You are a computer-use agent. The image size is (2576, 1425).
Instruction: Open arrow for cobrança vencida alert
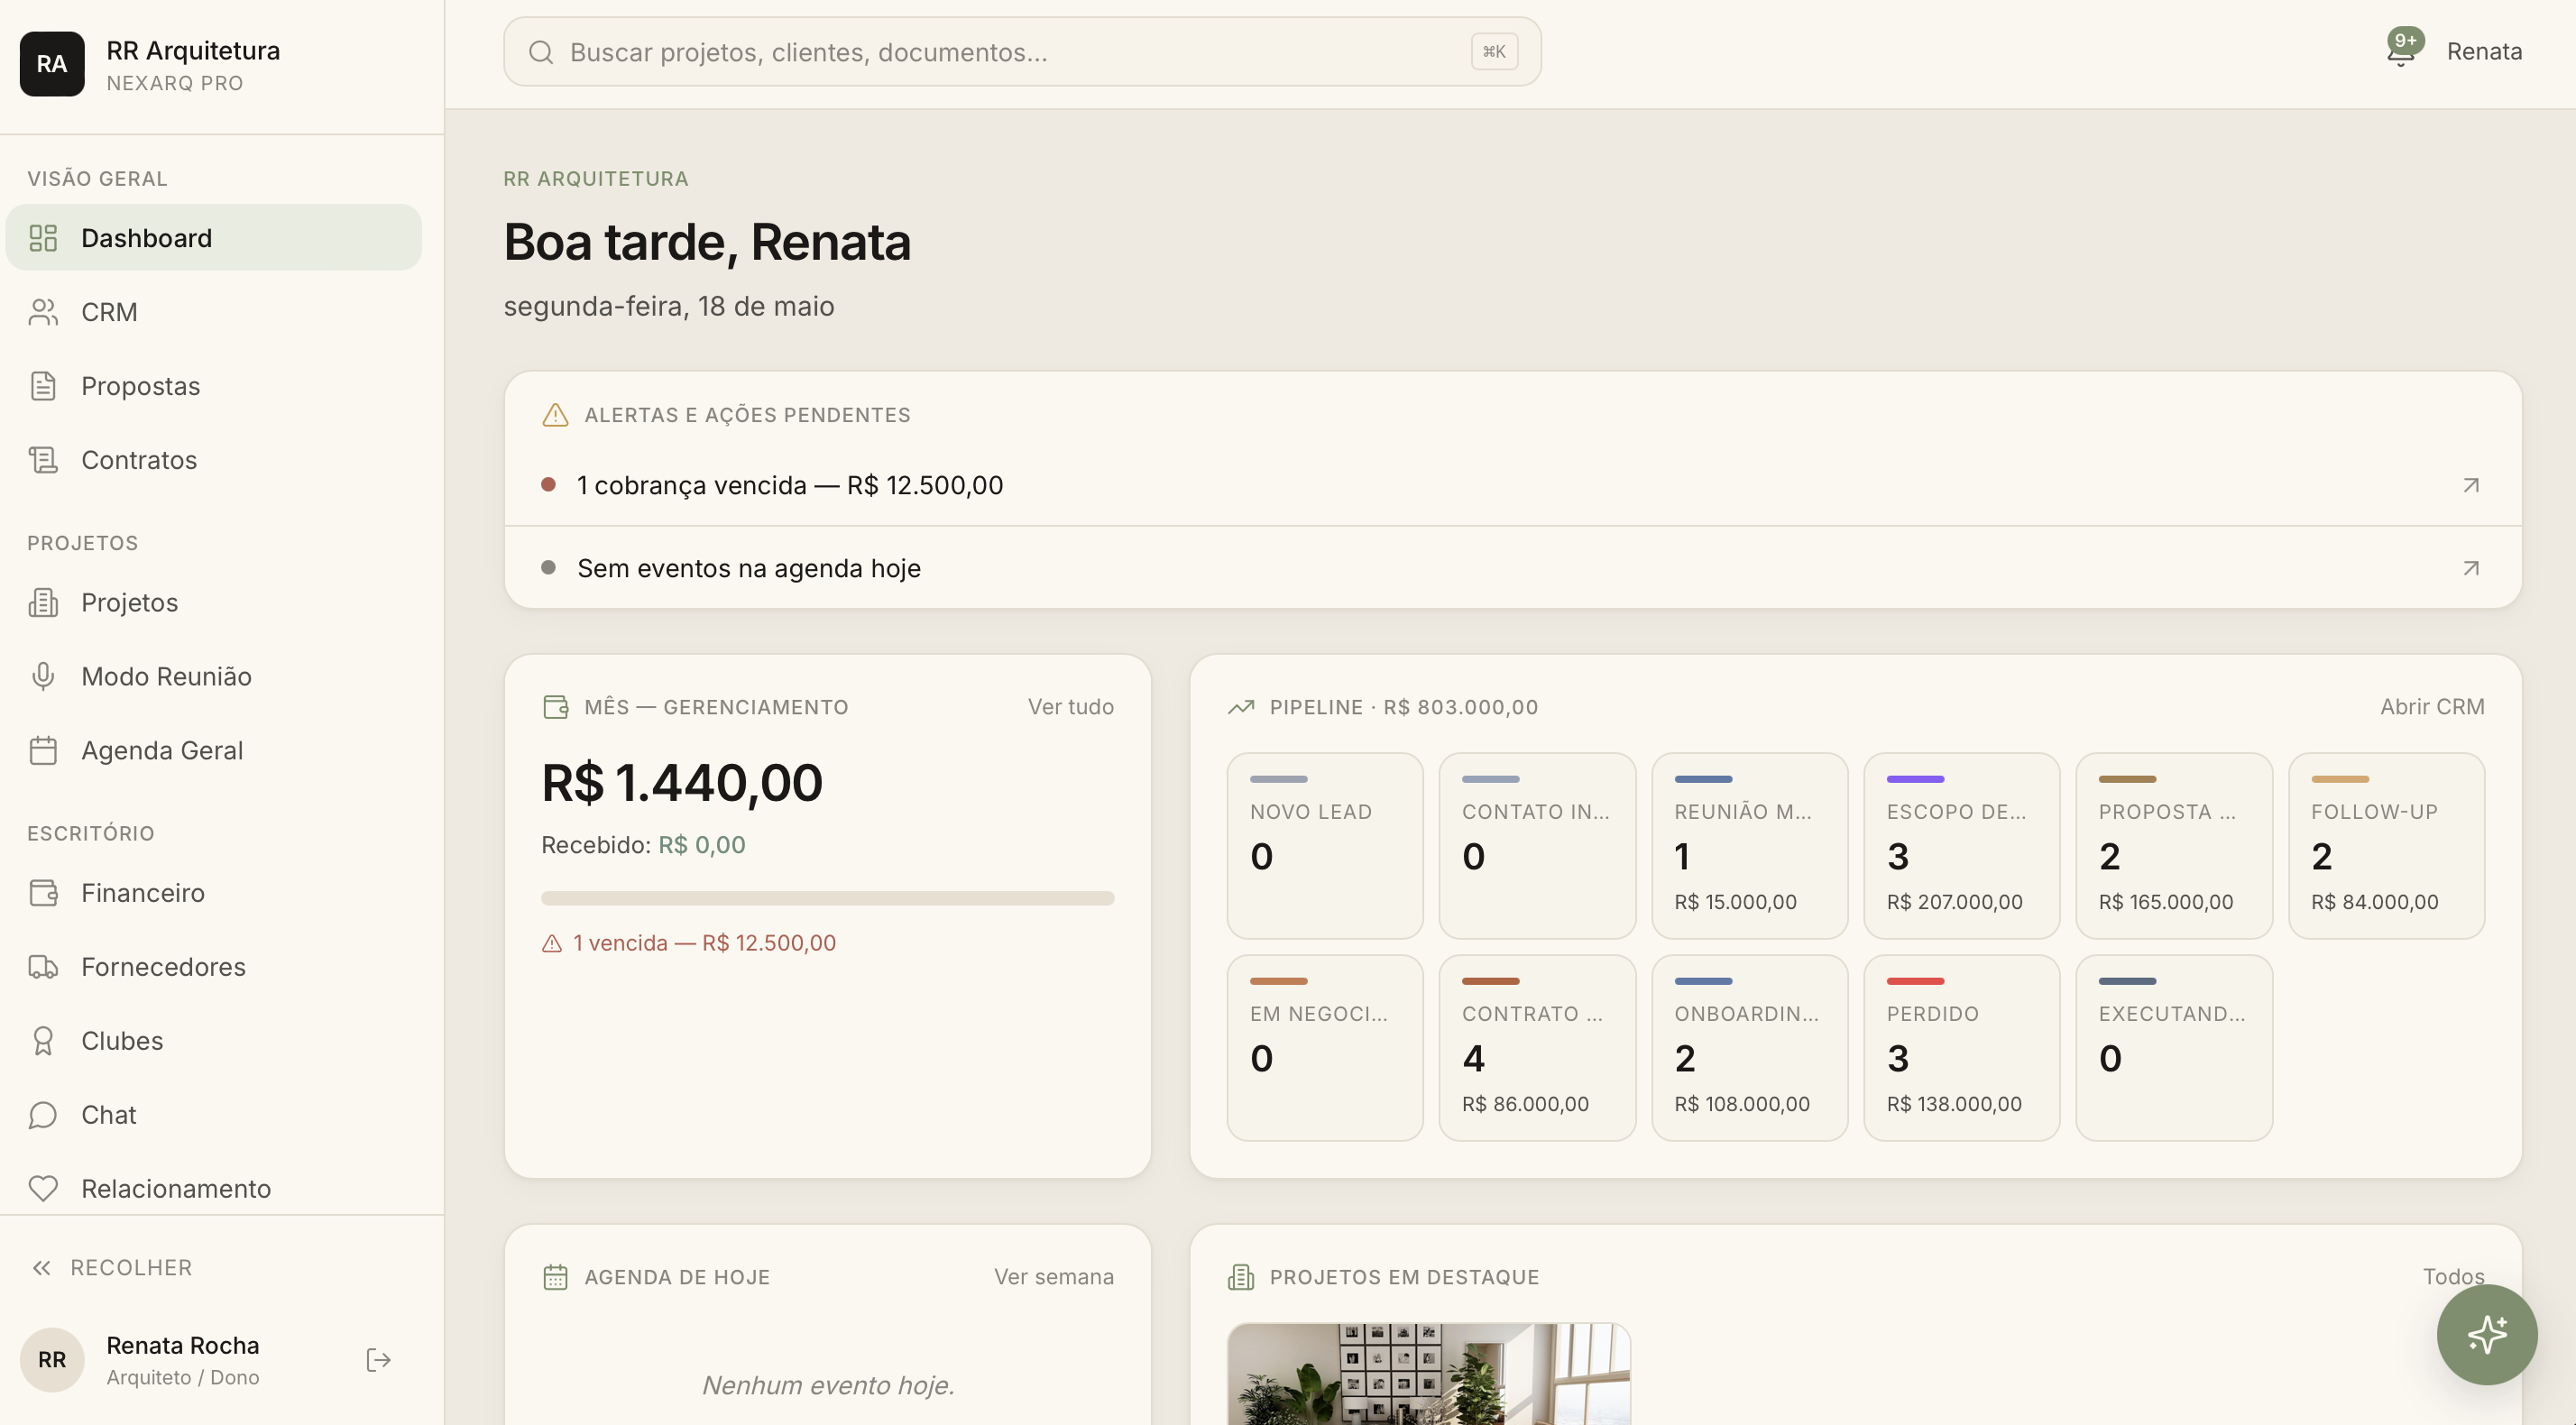pyautogui.click(x=2471, y=485)
